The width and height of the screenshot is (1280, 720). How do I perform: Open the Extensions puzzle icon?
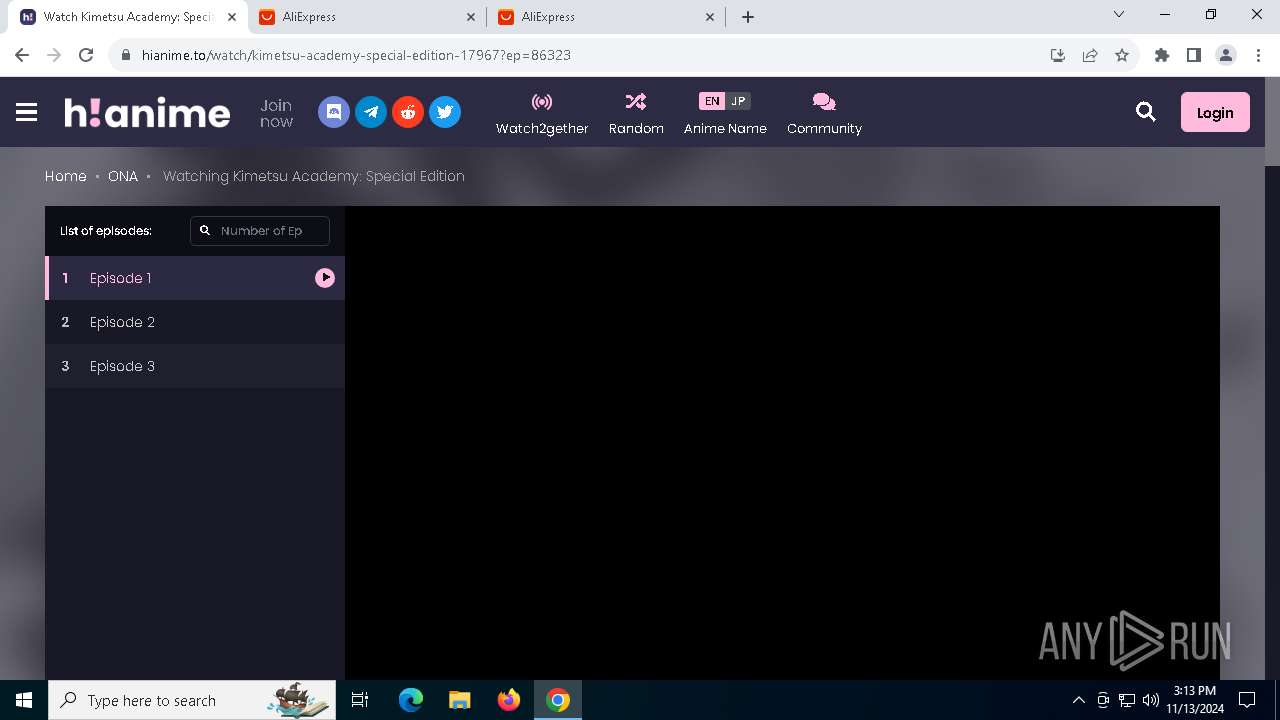pyautogui.click(x=1162, y=55)
